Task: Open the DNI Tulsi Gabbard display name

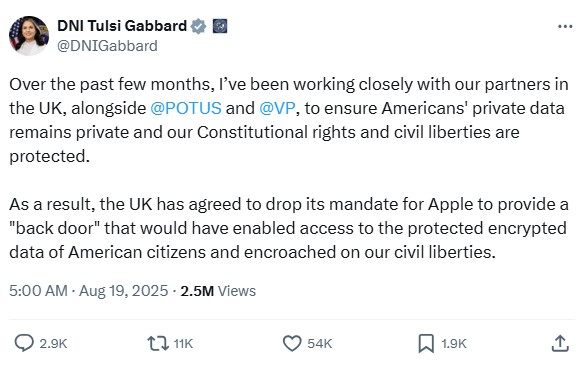Action: click(122, 26)
